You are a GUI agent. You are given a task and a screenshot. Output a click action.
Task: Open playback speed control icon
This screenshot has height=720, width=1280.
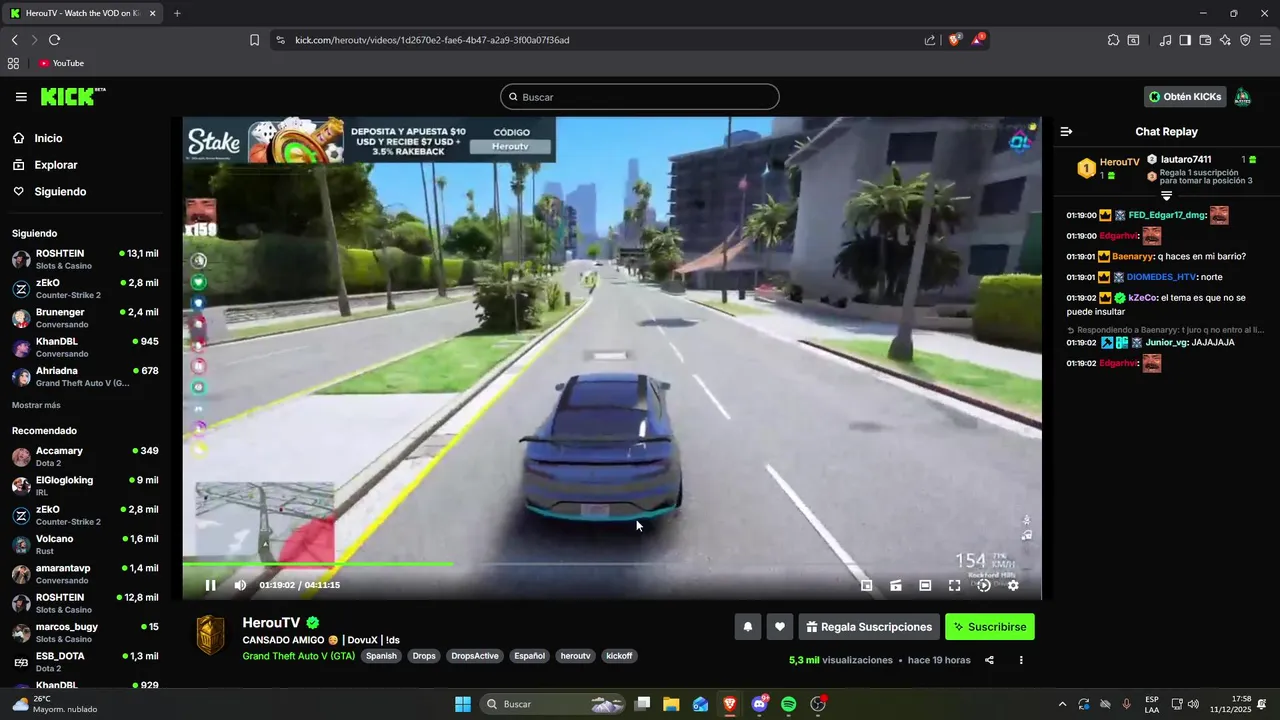[984, 585]
